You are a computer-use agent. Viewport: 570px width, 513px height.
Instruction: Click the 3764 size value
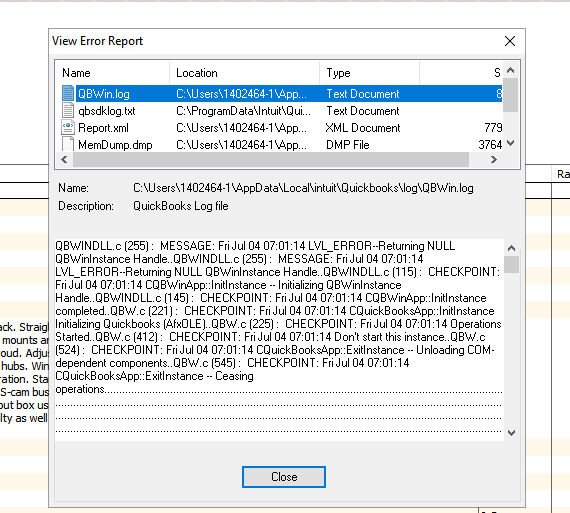coord(490,145)
